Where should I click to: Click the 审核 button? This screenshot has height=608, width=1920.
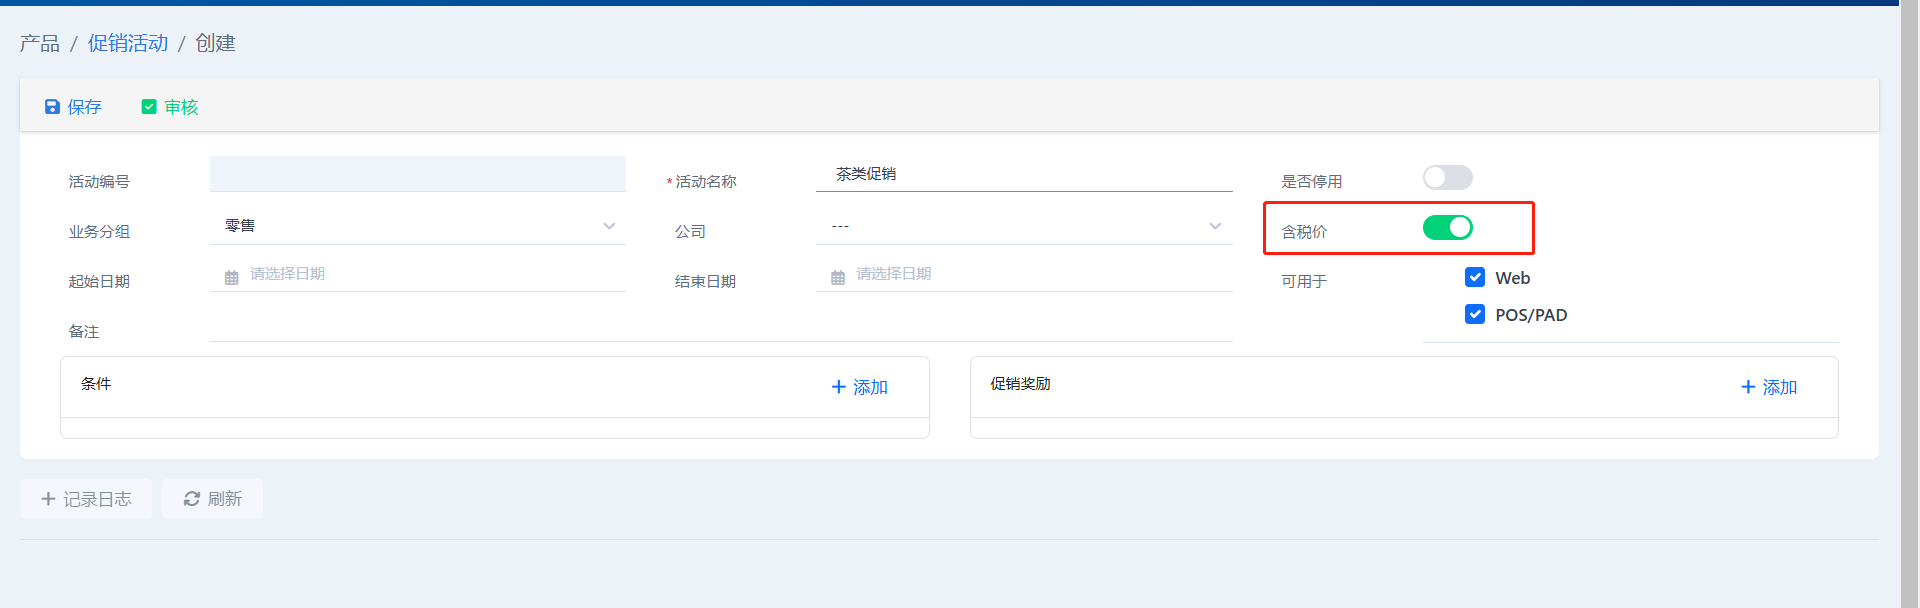[x=170, y=107]
